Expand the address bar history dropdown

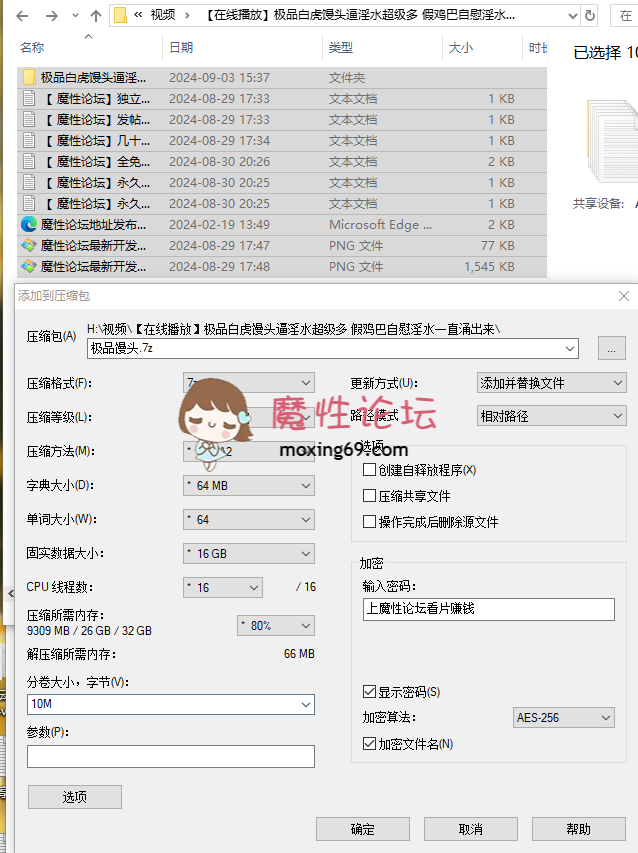pyautogui.click(x=572, y=16)
